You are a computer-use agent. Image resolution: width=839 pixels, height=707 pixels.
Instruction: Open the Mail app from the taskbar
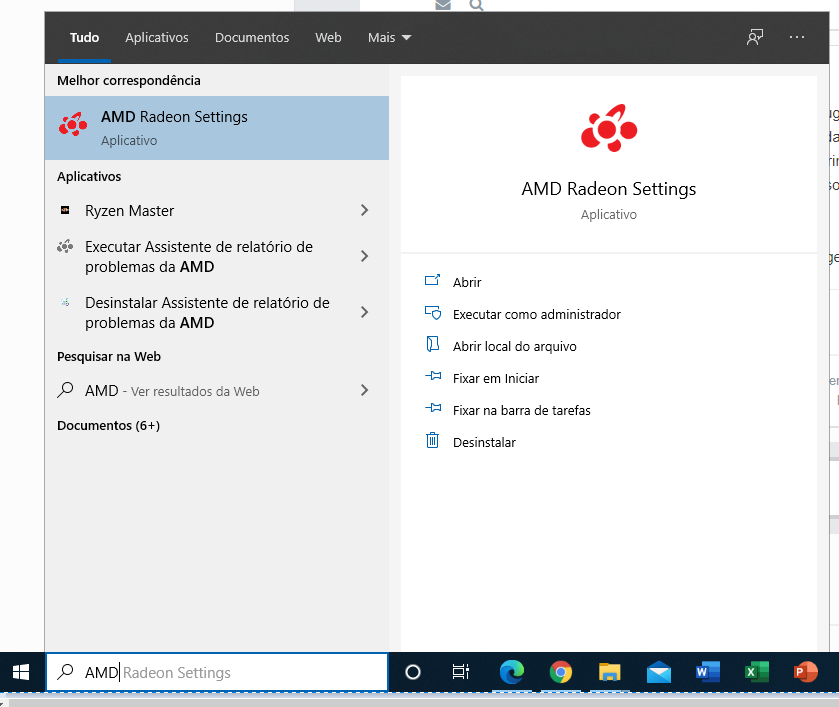[659, 672]
